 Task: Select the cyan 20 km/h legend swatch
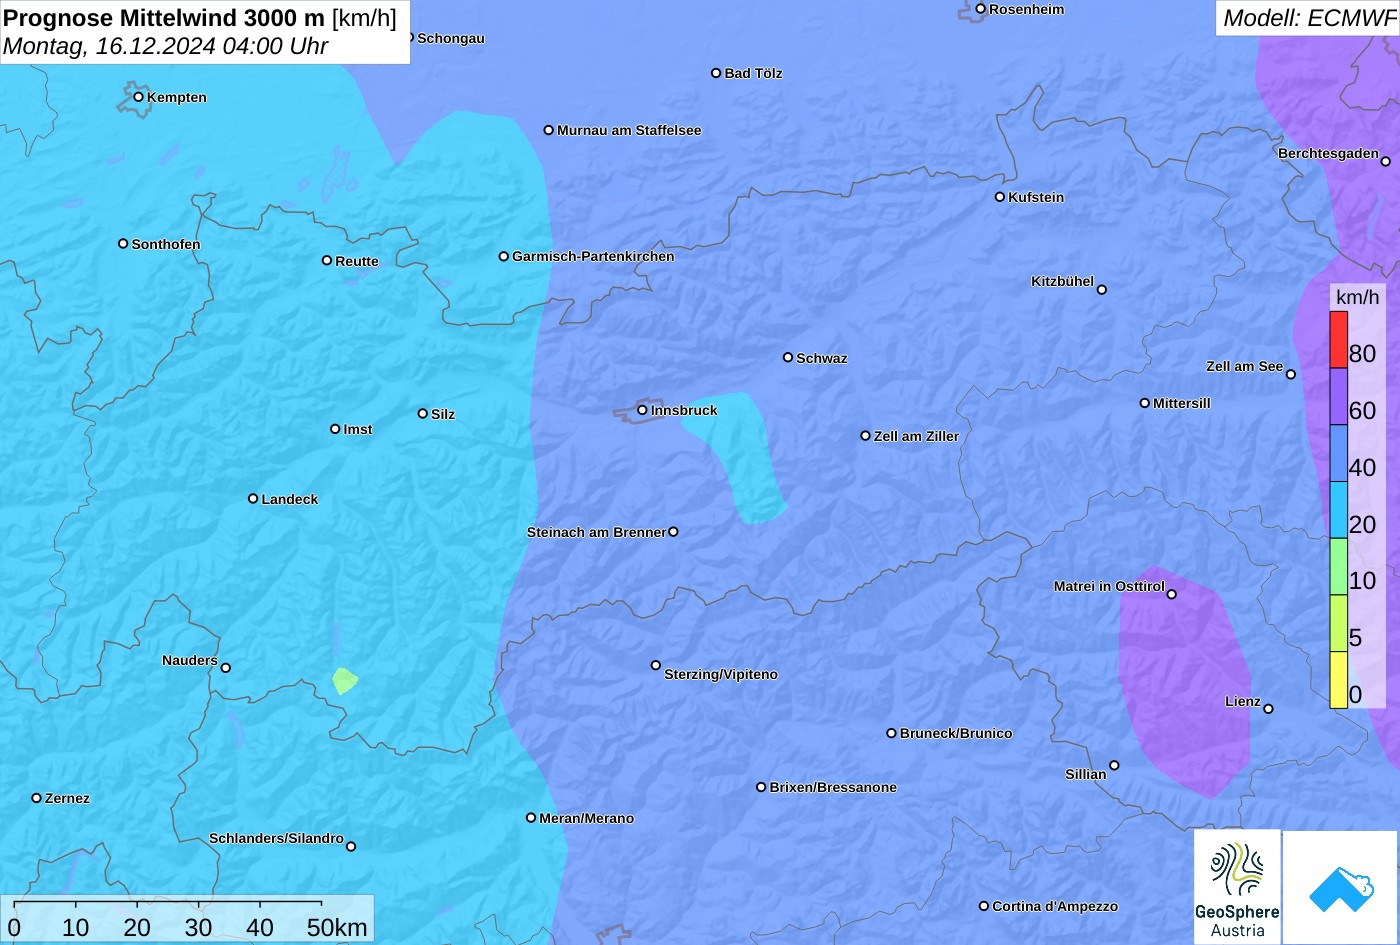[1338, 510]
